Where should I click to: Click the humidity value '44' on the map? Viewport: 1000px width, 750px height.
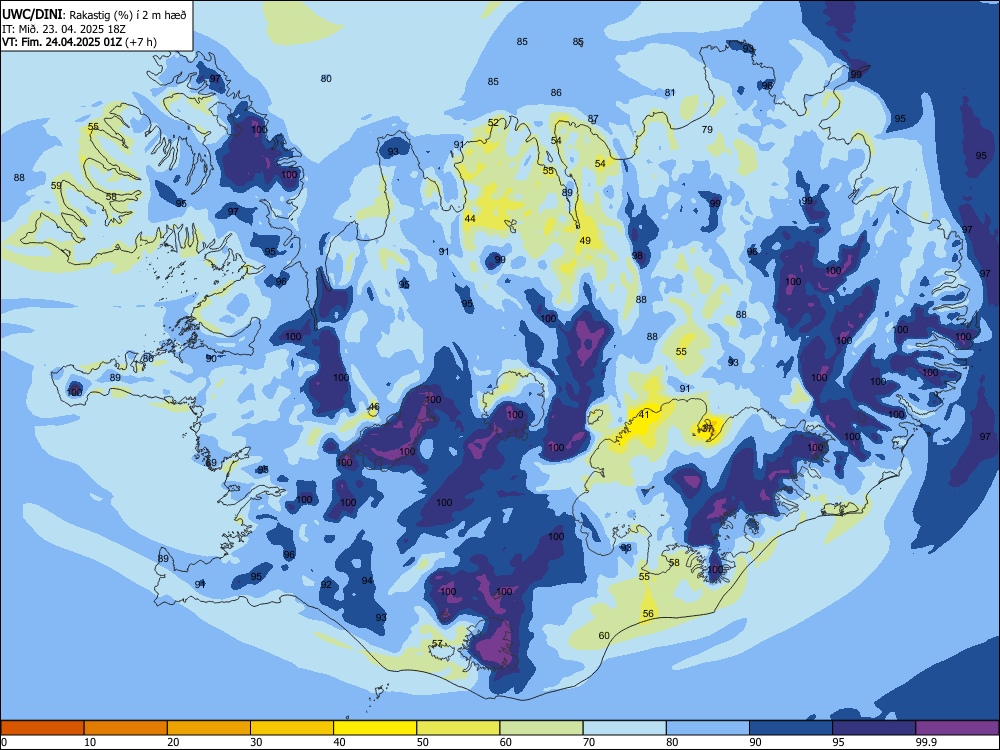coord(470,218)
